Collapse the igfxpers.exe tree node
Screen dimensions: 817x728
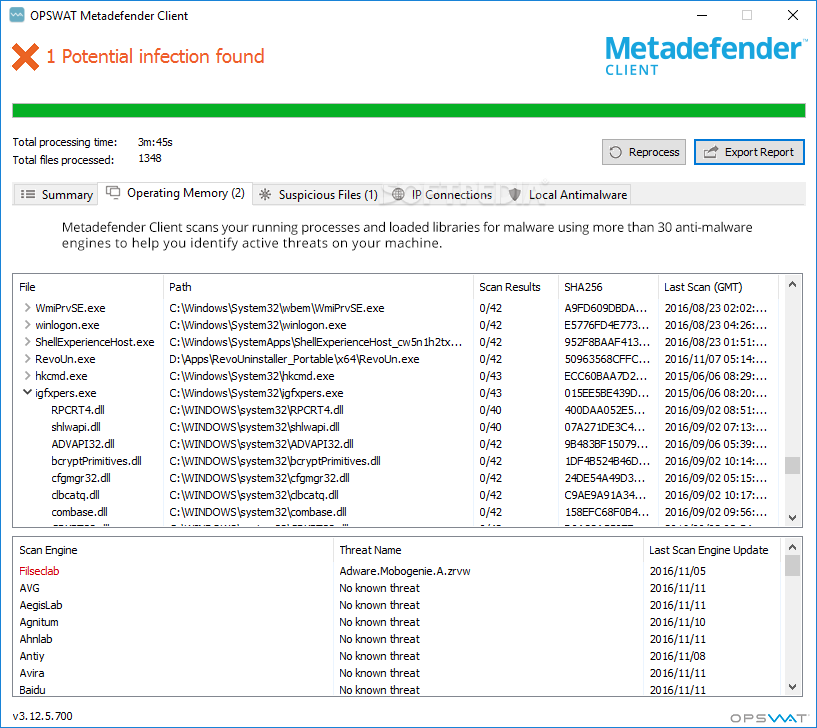(27, 392)
